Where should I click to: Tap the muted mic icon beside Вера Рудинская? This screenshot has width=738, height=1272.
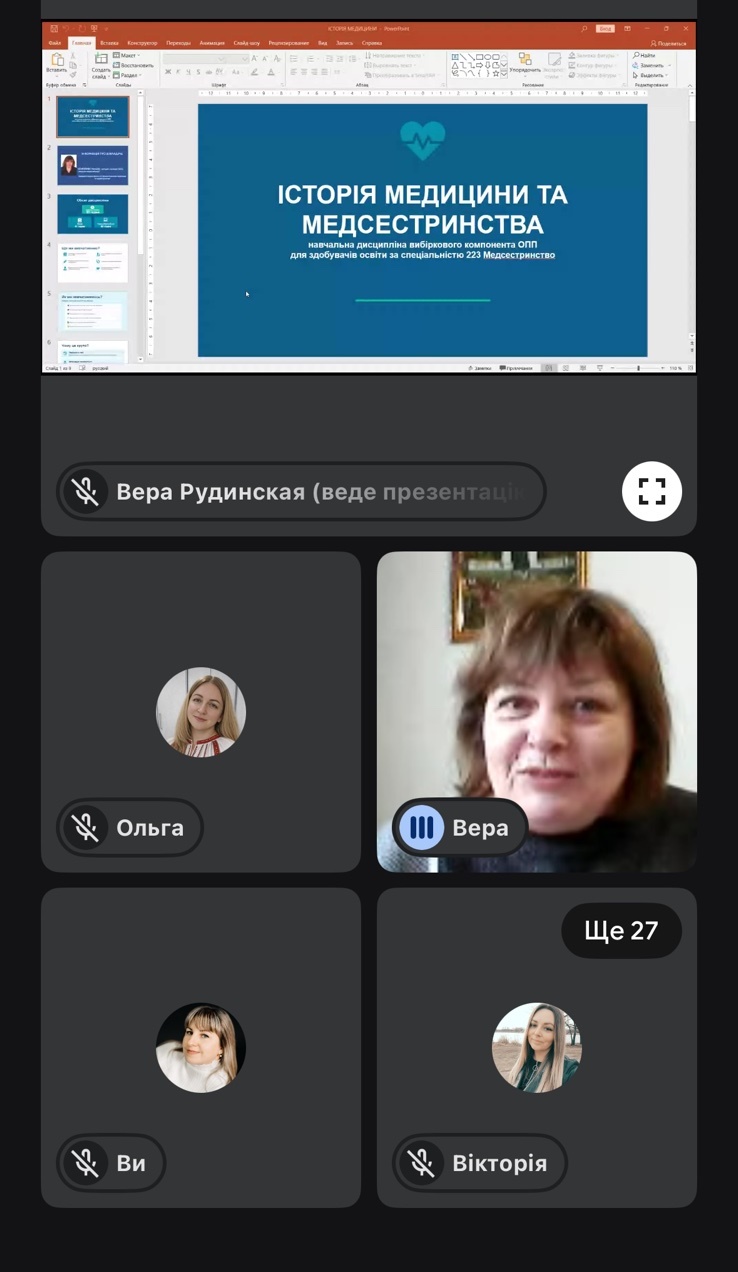(x=85, y=491)
